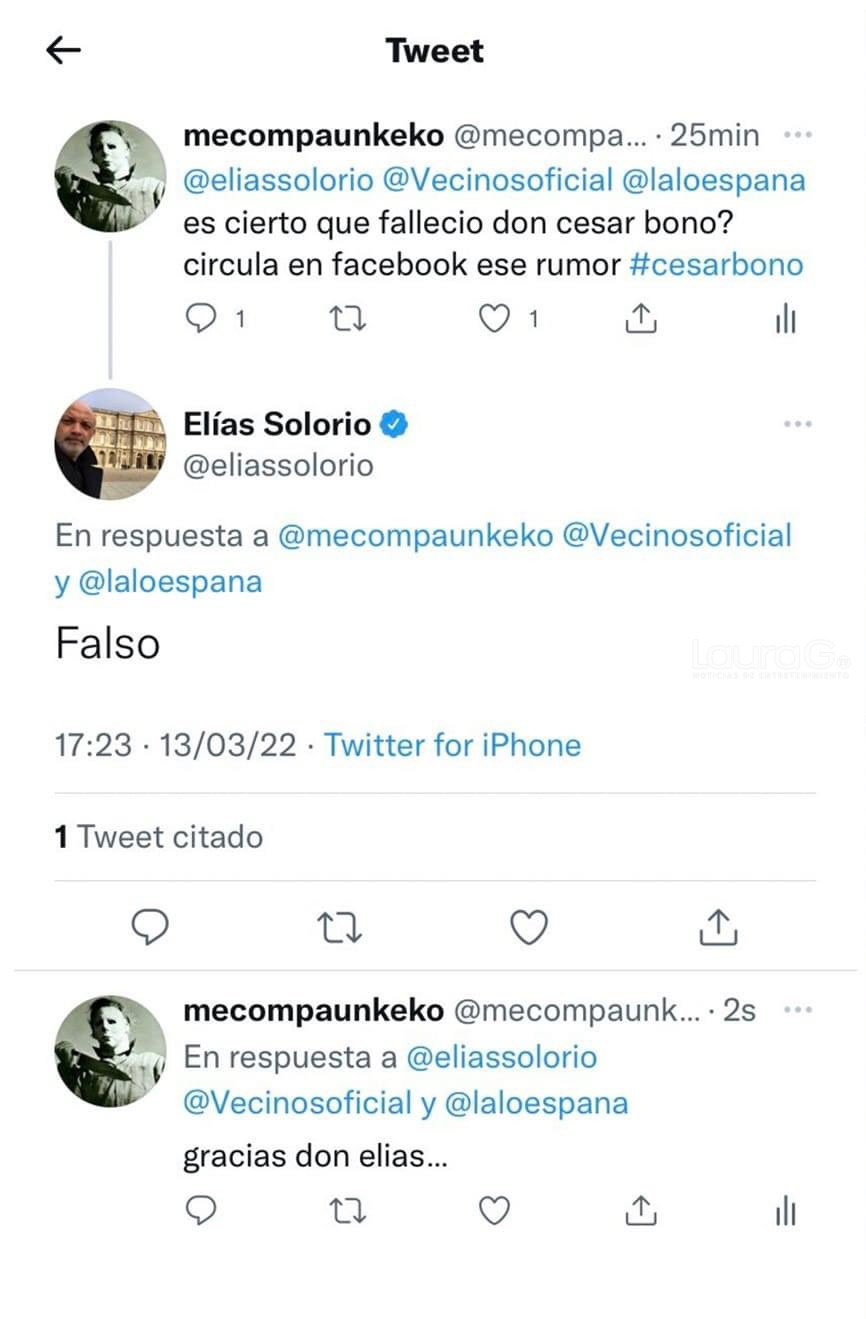Open more options on first tweet

pos(797,135)
